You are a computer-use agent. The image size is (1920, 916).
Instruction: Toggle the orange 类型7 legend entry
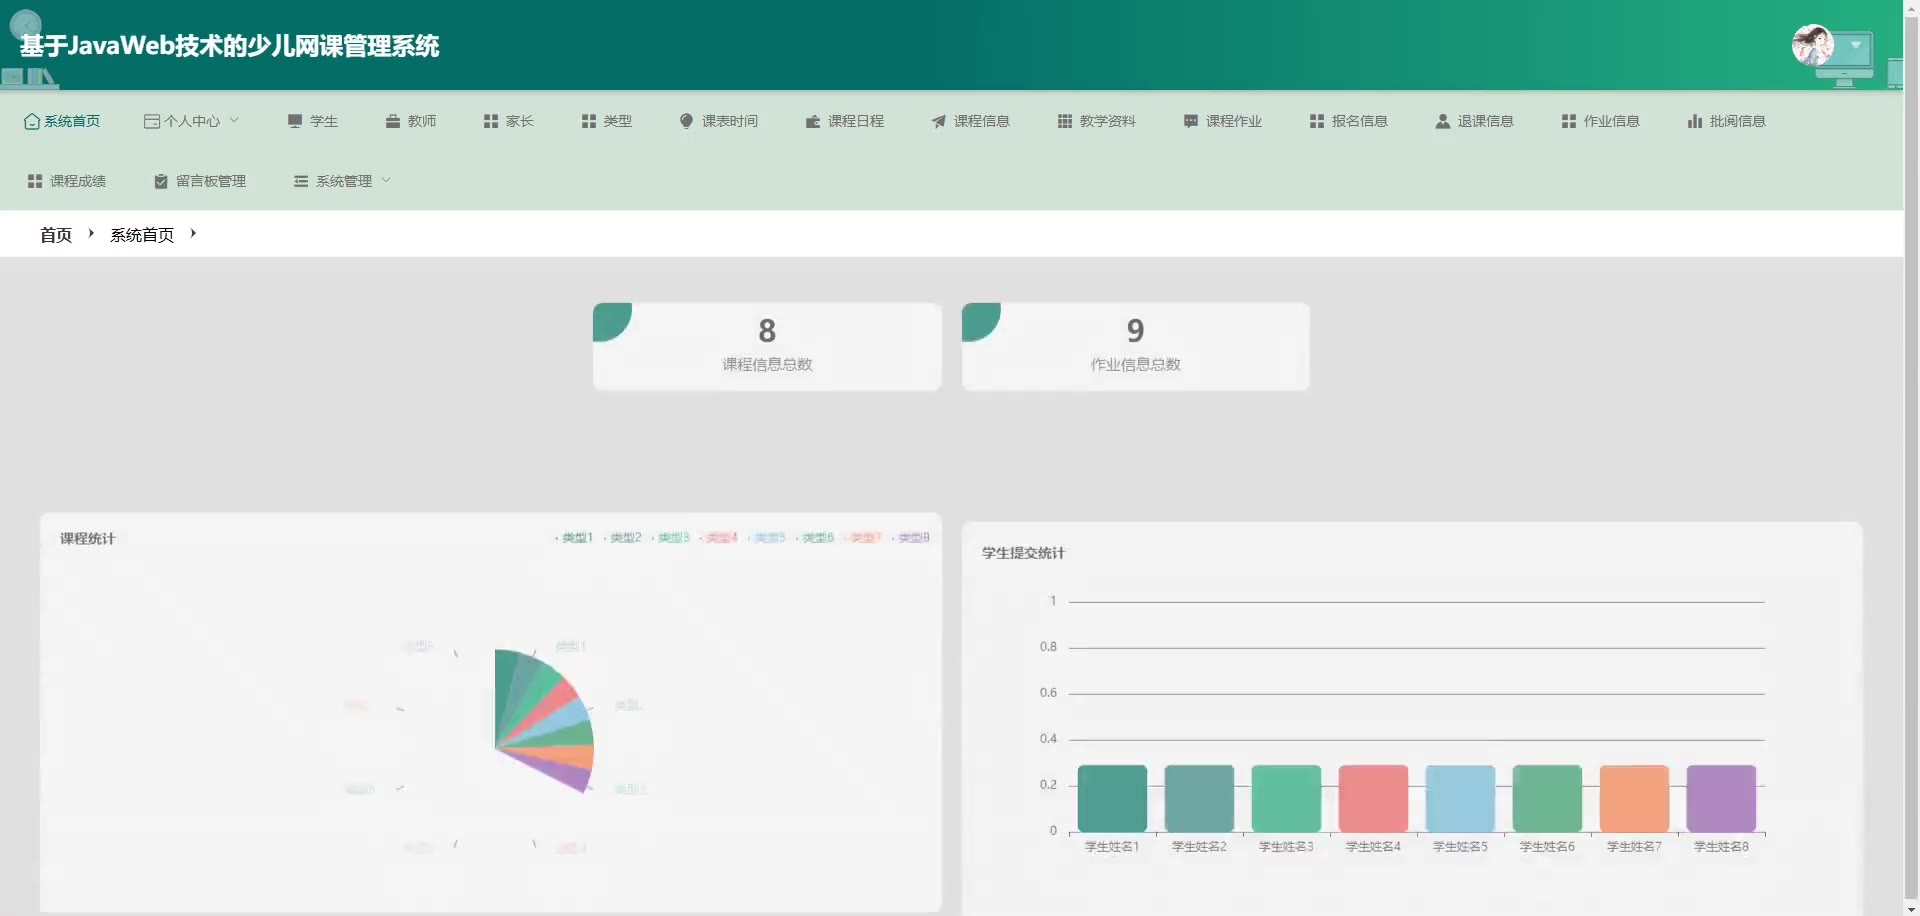[x=862, y=538]
